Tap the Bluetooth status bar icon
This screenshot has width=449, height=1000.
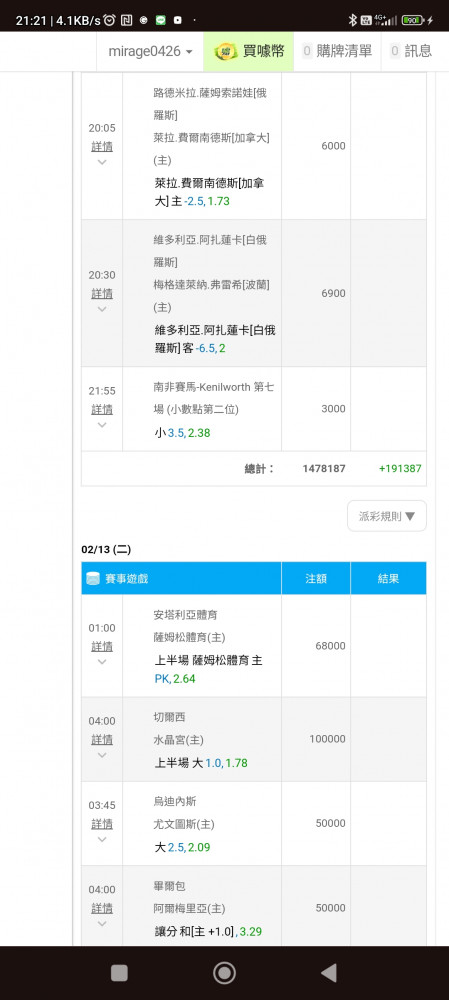[352, 20]
